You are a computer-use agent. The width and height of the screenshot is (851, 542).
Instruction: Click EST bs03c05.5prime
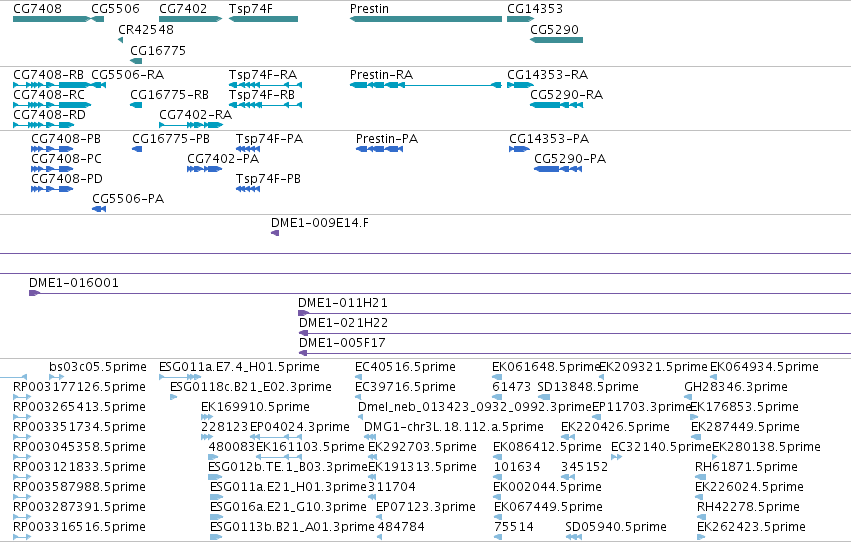56,377
